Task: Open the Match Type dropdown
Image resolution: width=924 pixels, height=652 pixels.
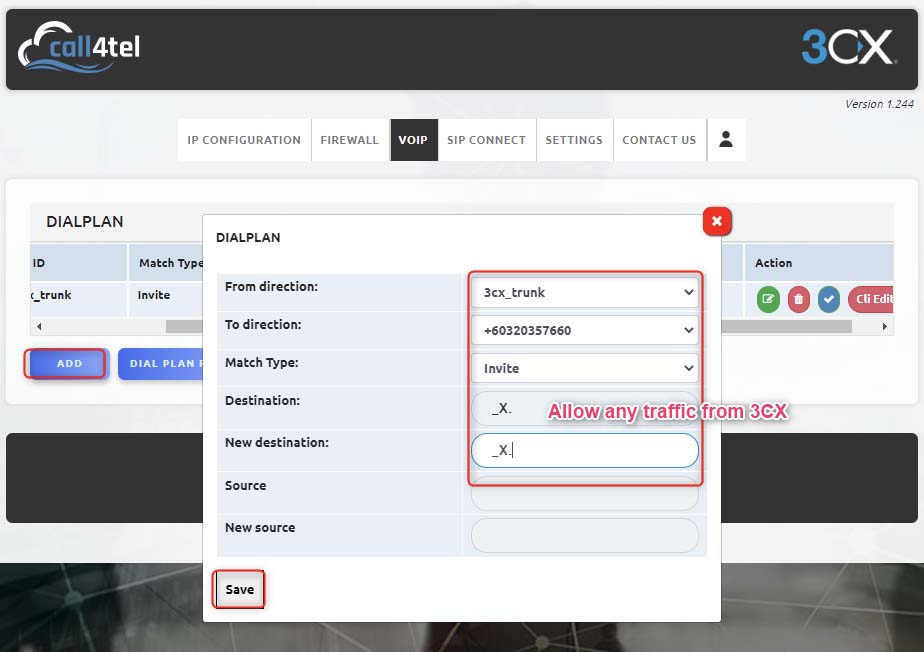Action: 585,368
